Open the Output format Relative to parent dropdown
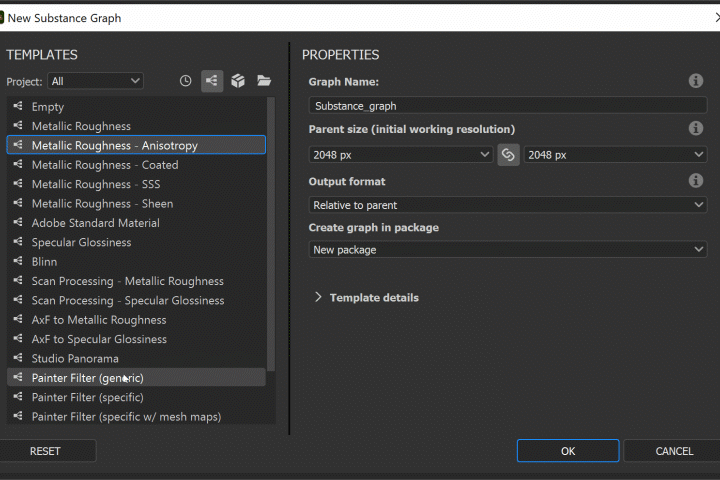This screenshot has height=480, width=720. [508, 205]
